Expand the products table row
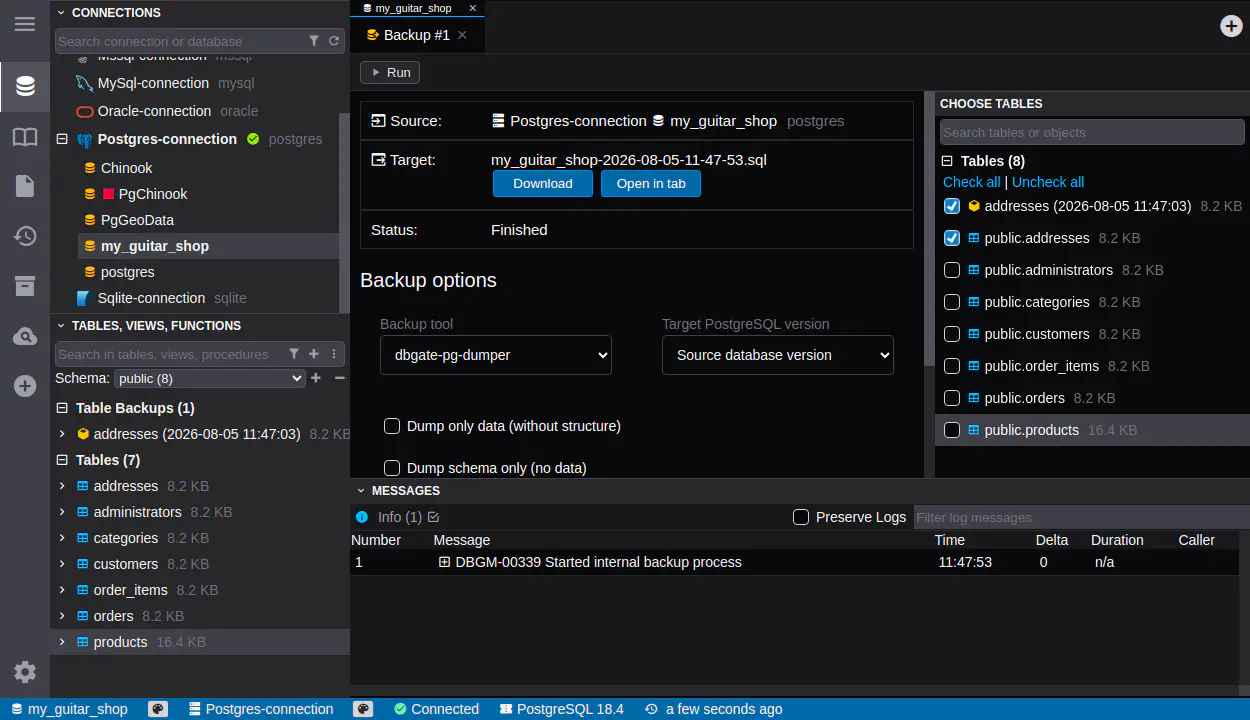This screenshot has width=1250, height=720. pos(62,642)
